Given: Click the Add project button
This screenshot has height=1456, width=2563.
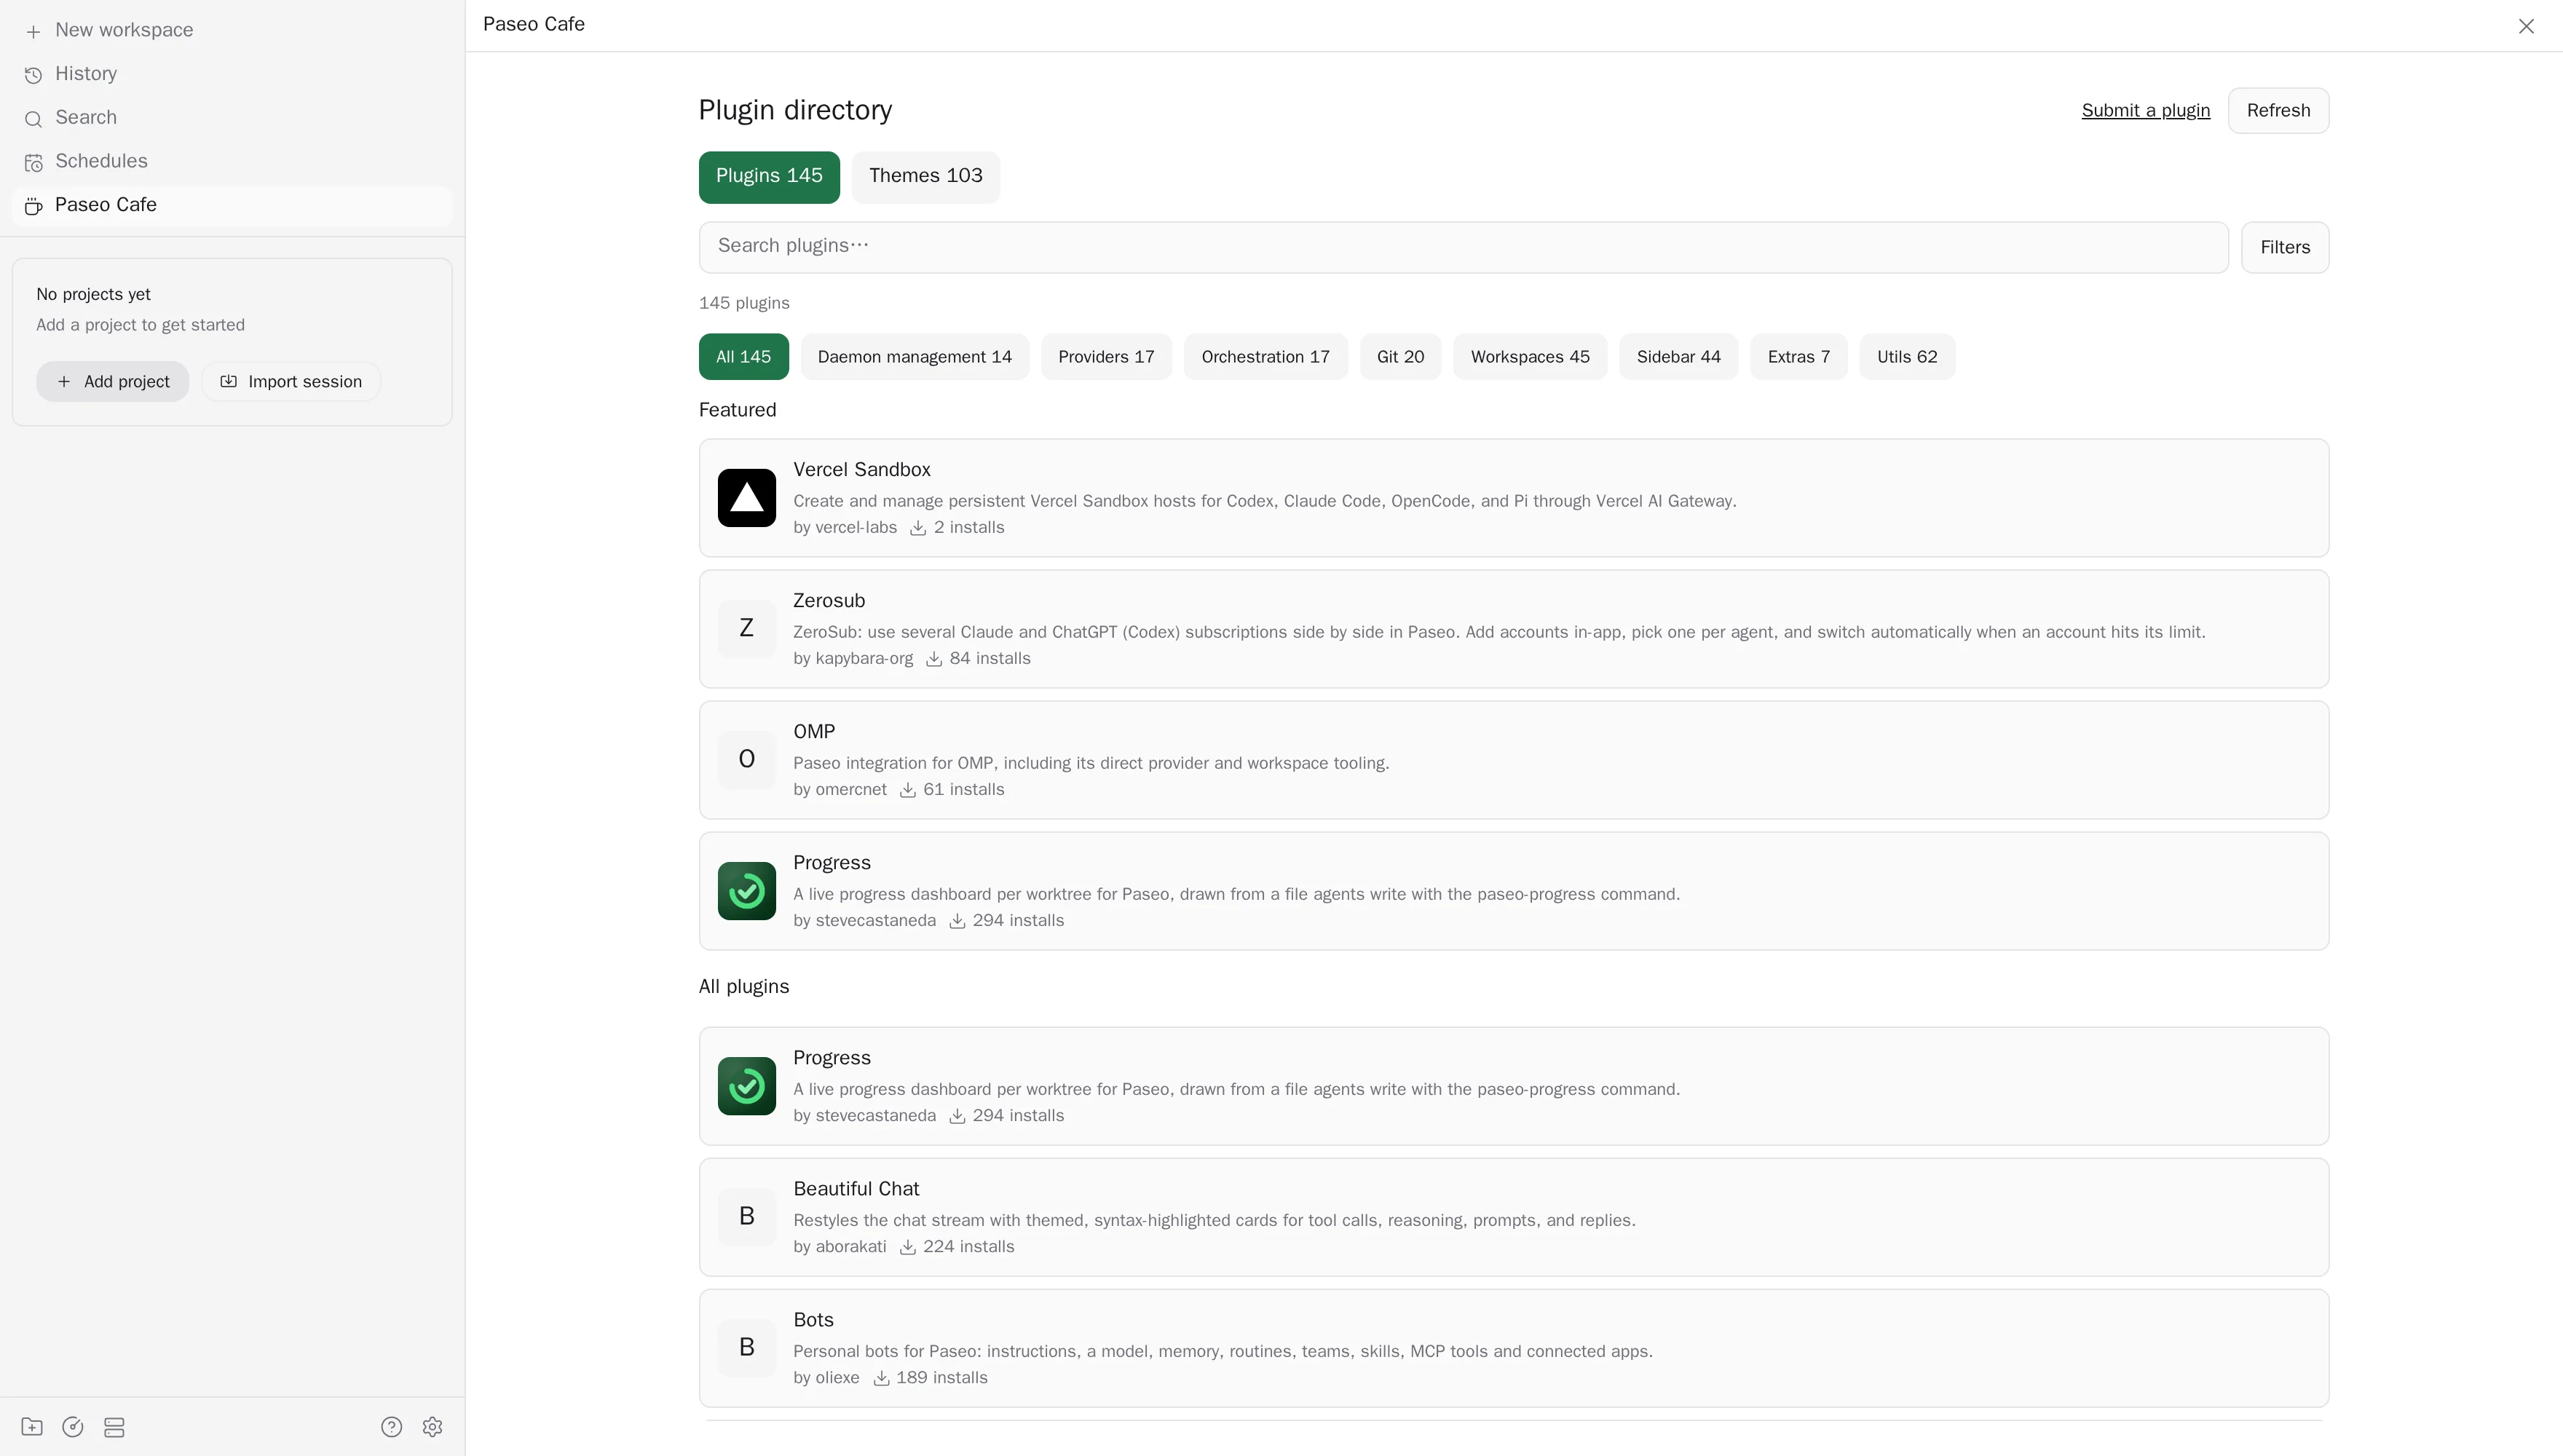Looking at the screenshot, I should coord(112,381).
